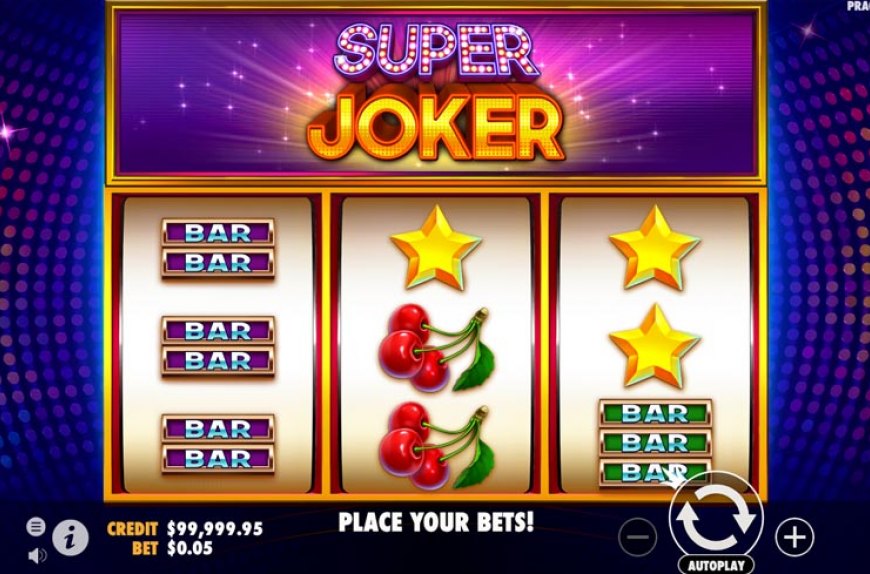Open the game info icon

click(x=70, y=537)
